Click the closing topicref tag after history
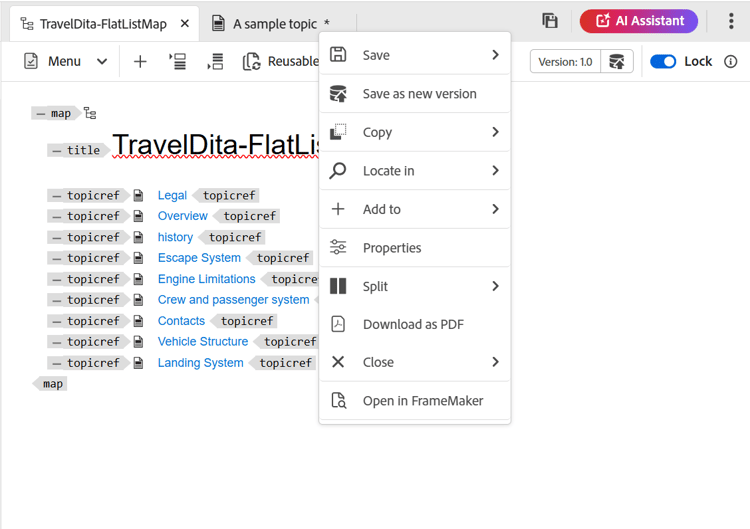Screen dimensions: 750x529 click(x=232, y=237)
